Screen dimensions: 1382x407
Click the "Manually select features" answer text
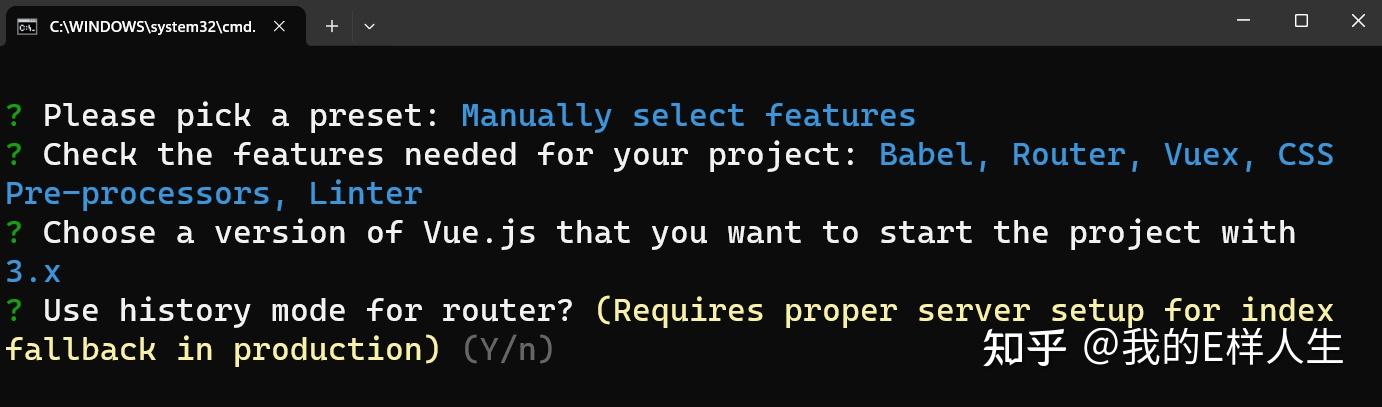(x=688, y=116)
